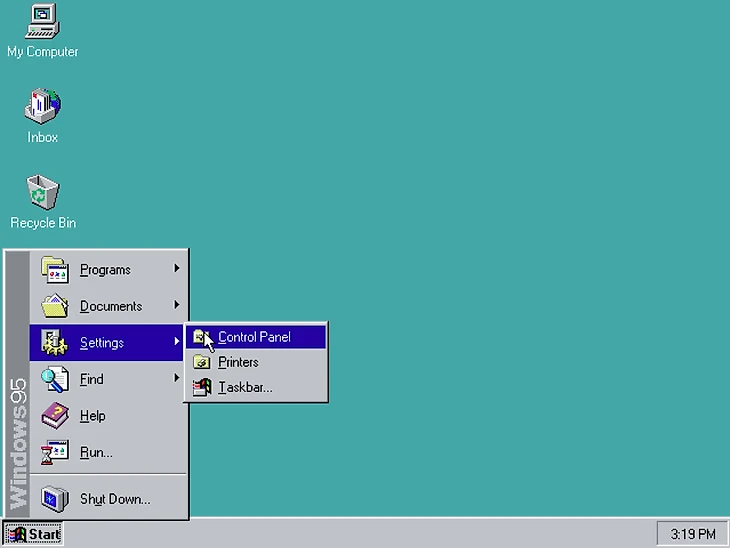Click the Find magnifier icon in Start menu

(55, 379)
